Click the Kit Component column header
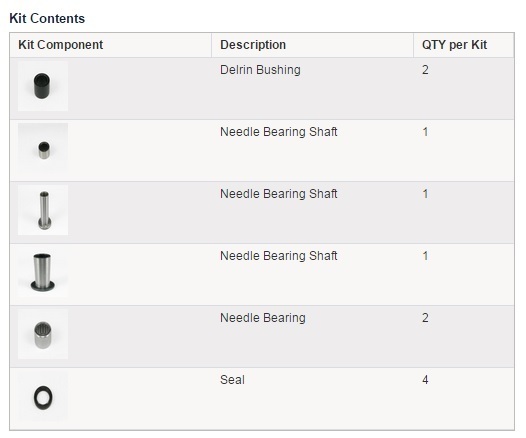Image resolution: width=526 pixels, height=438 pixels. coord(60,45)
